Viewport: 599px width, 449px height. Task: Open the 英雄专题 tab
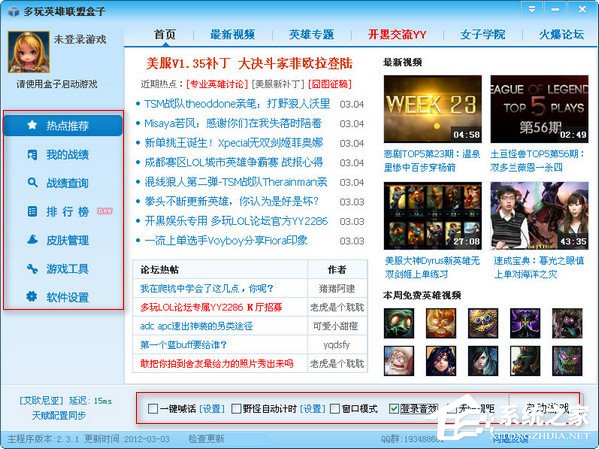pos(311,34)
